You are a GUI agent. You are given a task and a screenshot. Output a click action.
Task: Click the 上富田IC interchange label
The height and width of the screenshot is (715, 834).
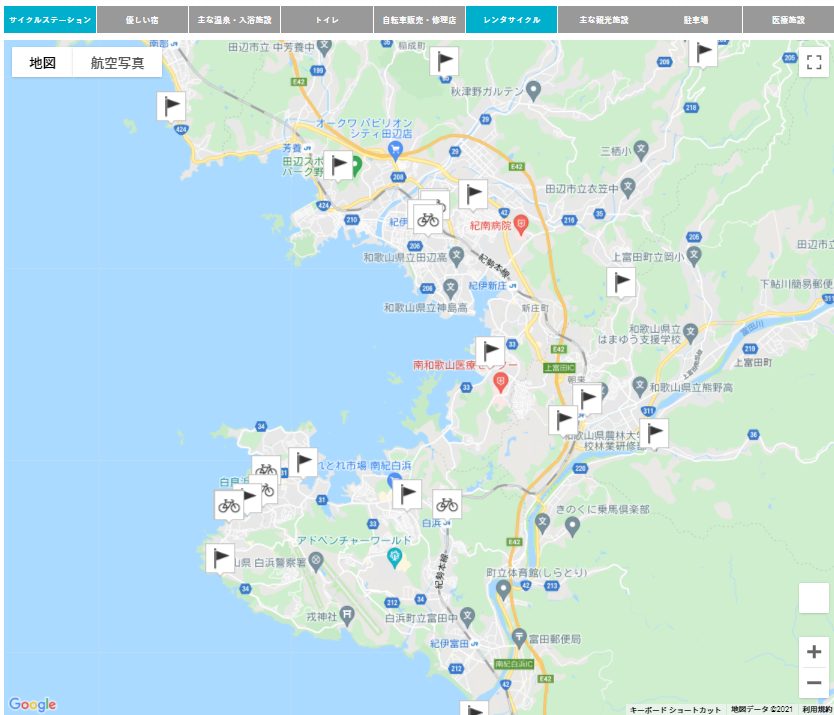pos(559,368)
